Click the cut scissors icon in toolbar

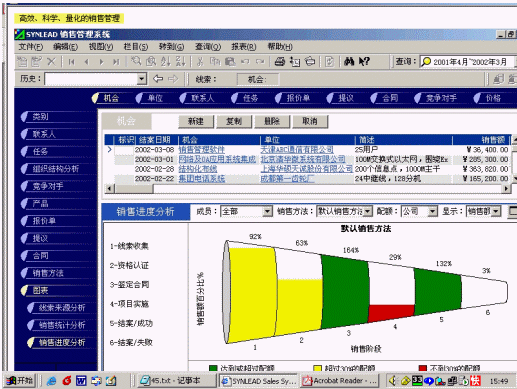coord(200,61)
